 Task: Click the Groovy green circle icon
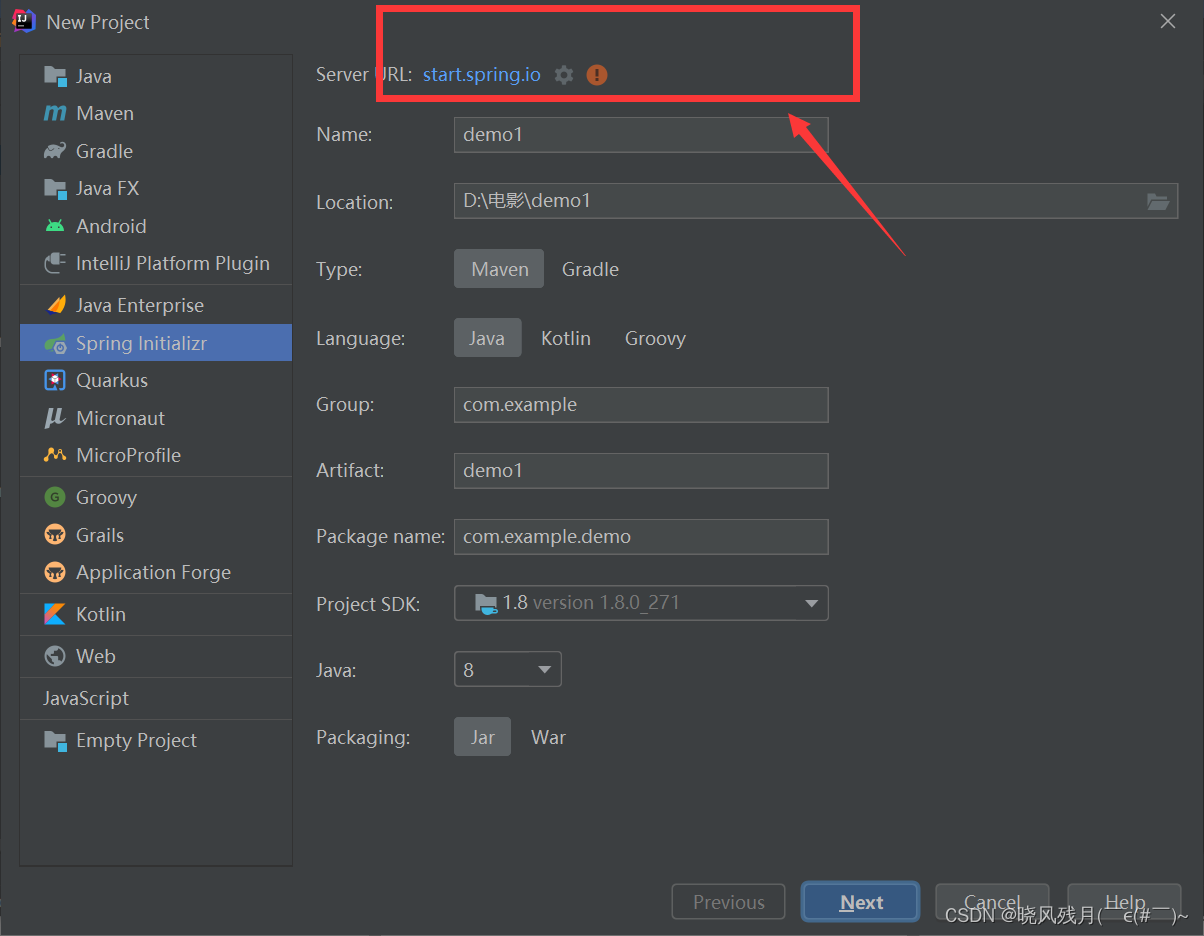(55, 497)
